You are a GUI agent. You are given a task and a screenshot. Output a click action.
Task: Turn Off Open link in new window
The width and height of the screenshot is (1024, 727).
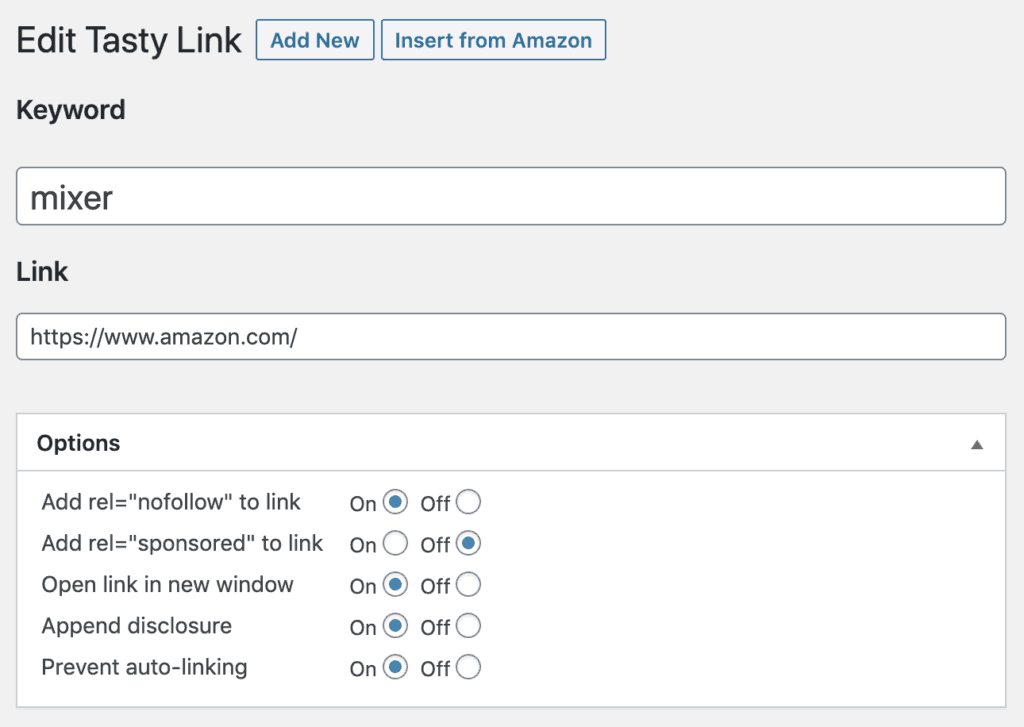pyautogui.click(x=468, y=584)
